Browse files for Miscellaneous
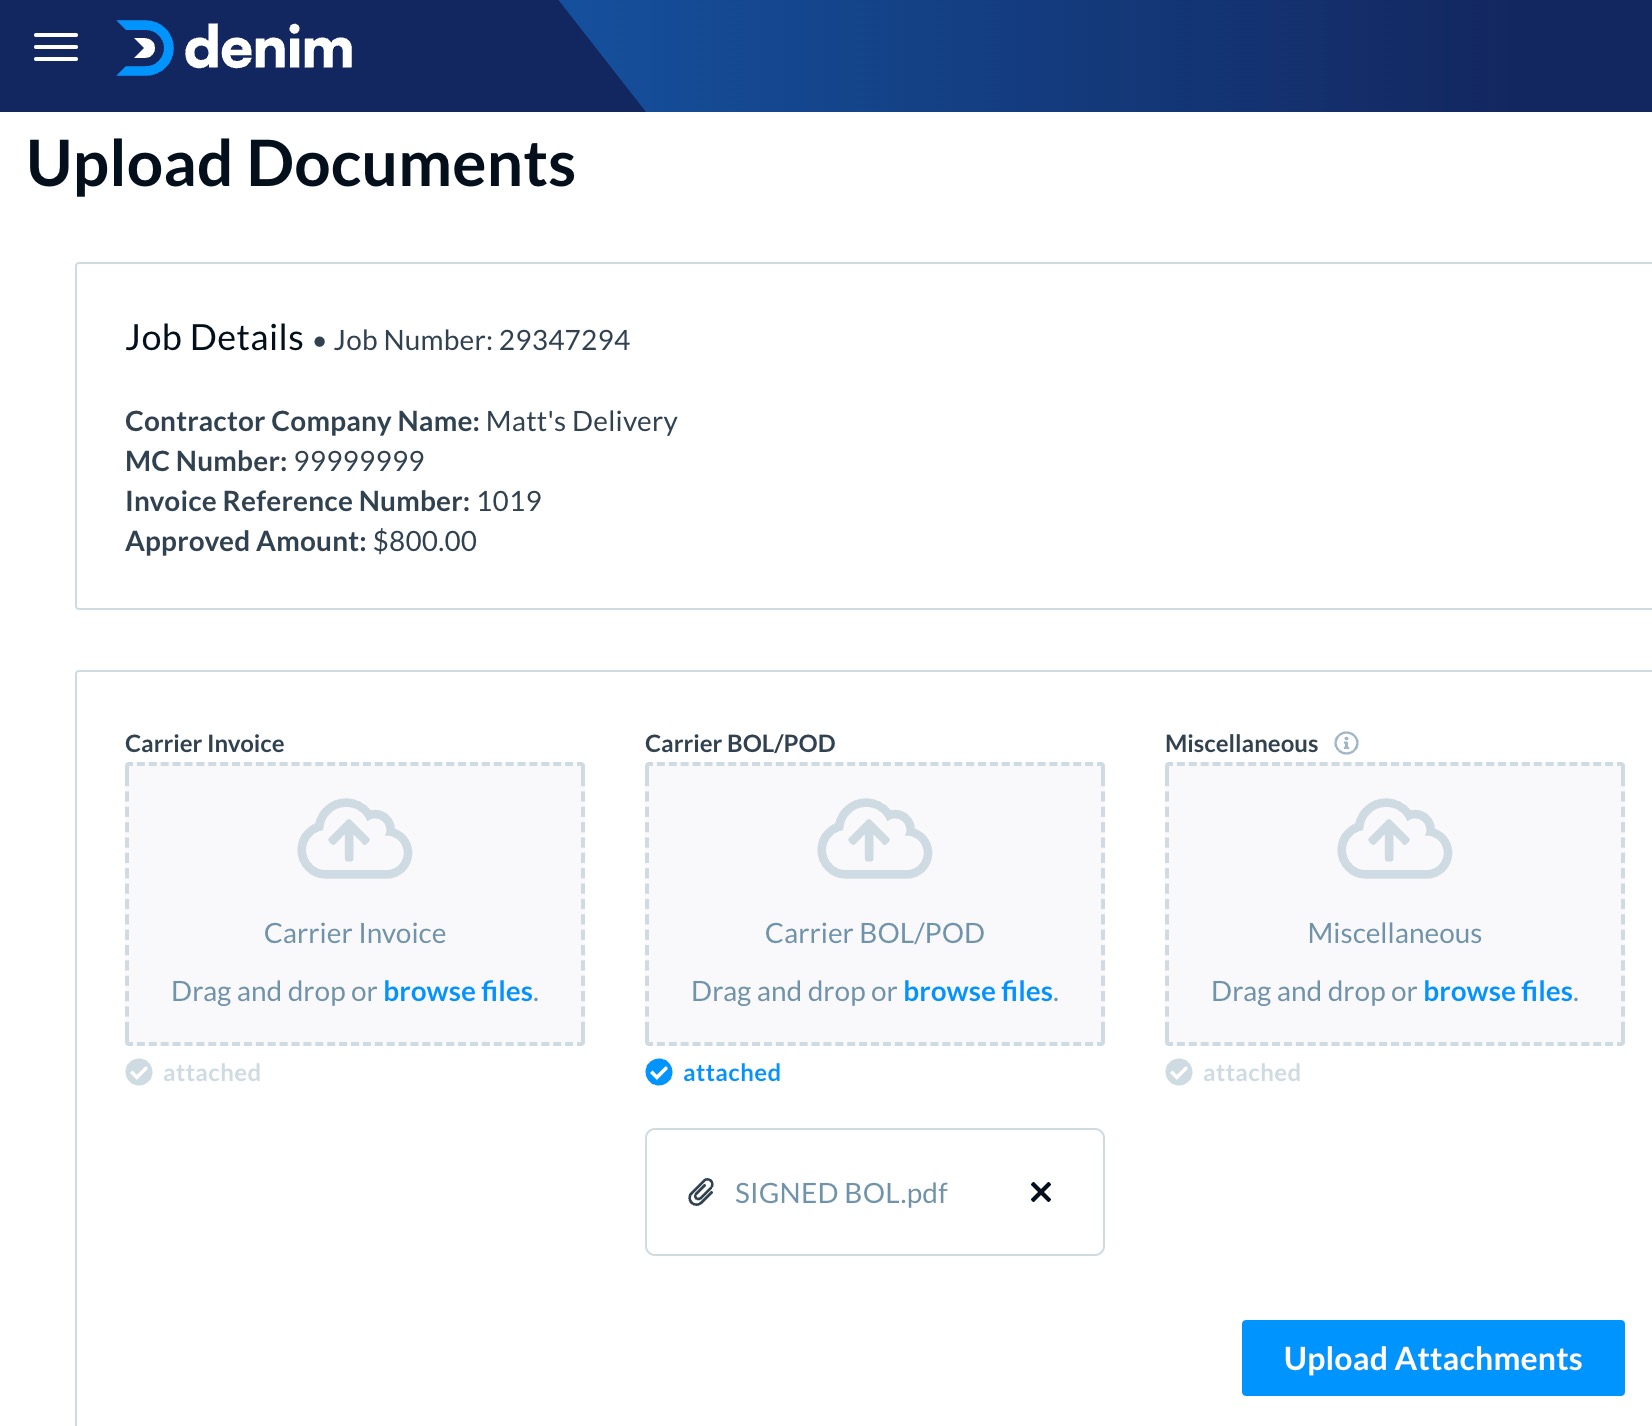This screenshot has height=1426, width=1652. click(1498, 991)
